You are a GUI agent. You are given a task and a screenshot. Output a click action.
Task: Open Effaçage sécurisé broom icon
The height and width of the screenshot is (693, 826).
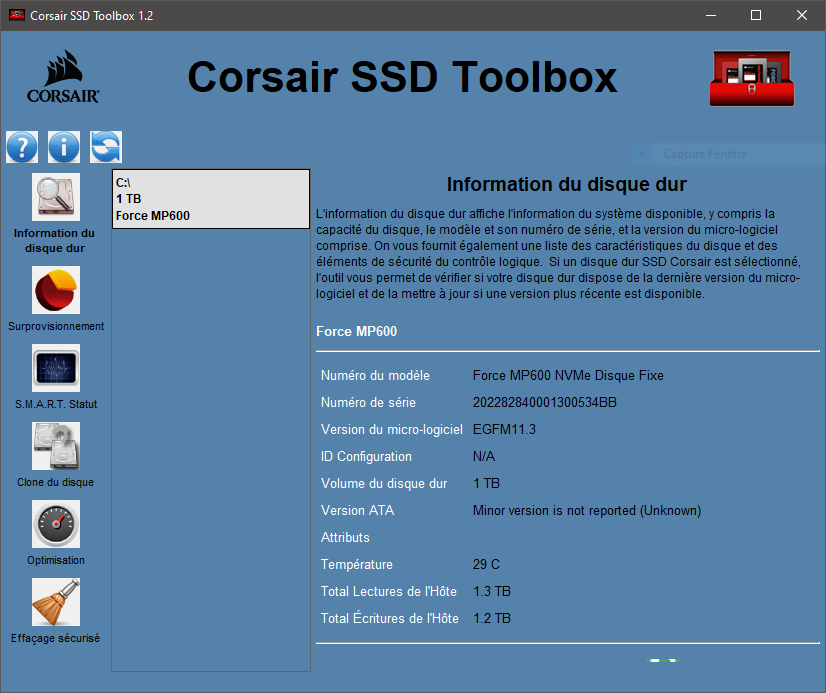click(x=56, y=602)
